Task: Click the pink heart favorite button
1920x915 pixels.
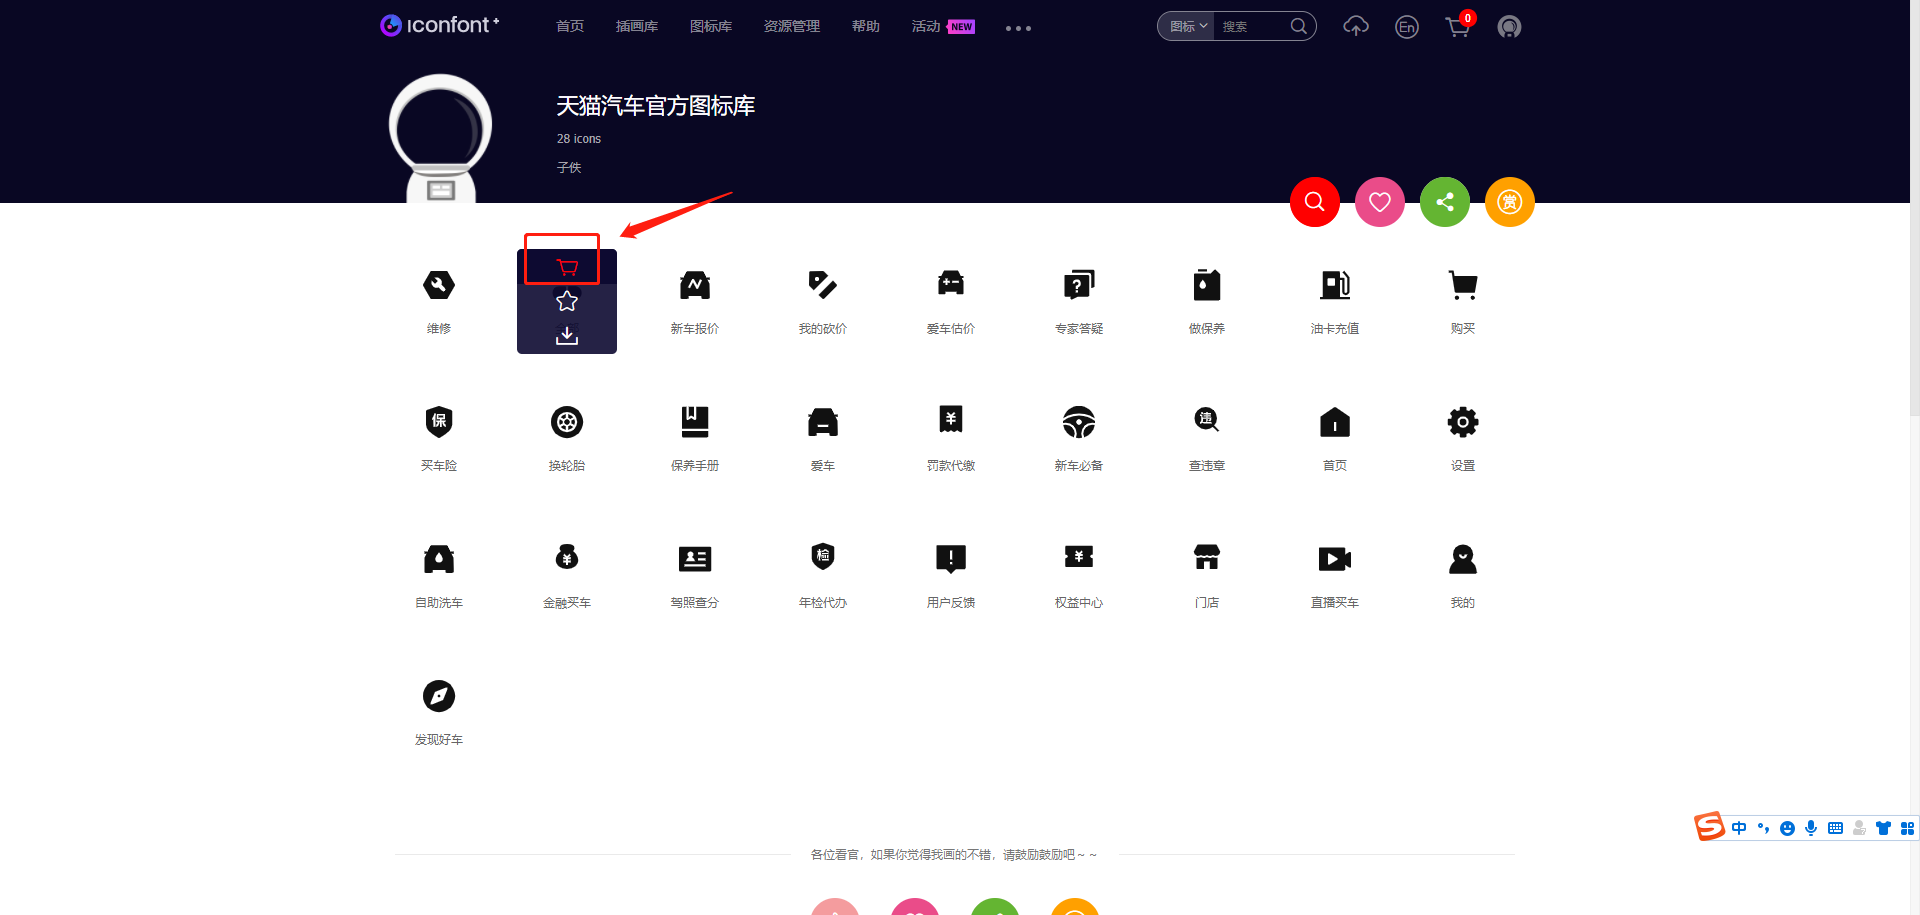Action: (1380, 202)
